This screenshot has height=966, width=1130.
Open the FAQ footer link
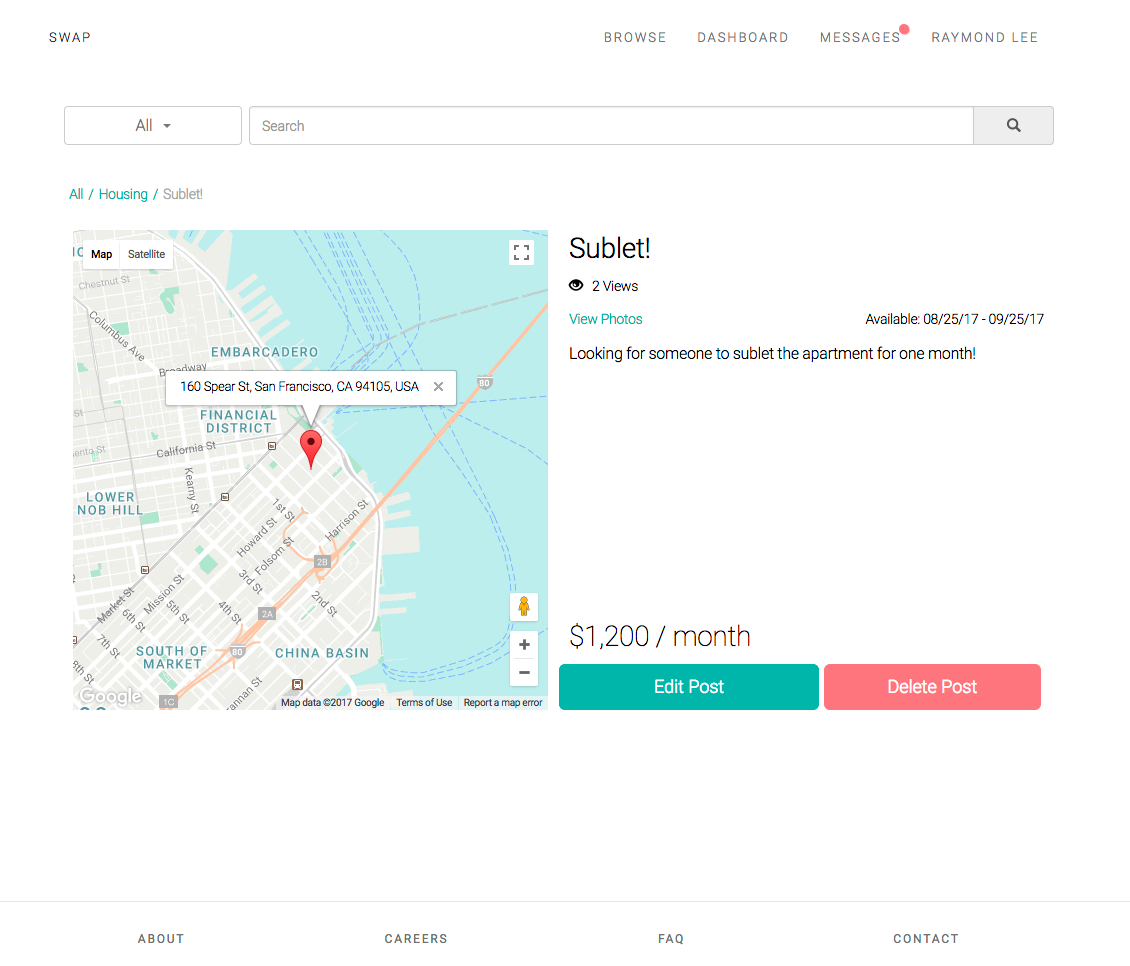671,939
